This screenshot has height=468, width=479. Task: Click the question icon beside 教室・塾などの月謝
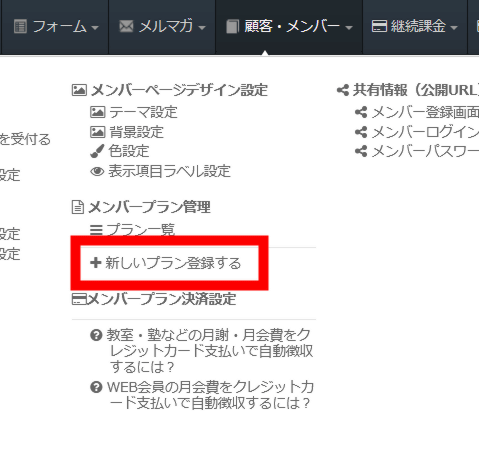[x=96, y=335]
